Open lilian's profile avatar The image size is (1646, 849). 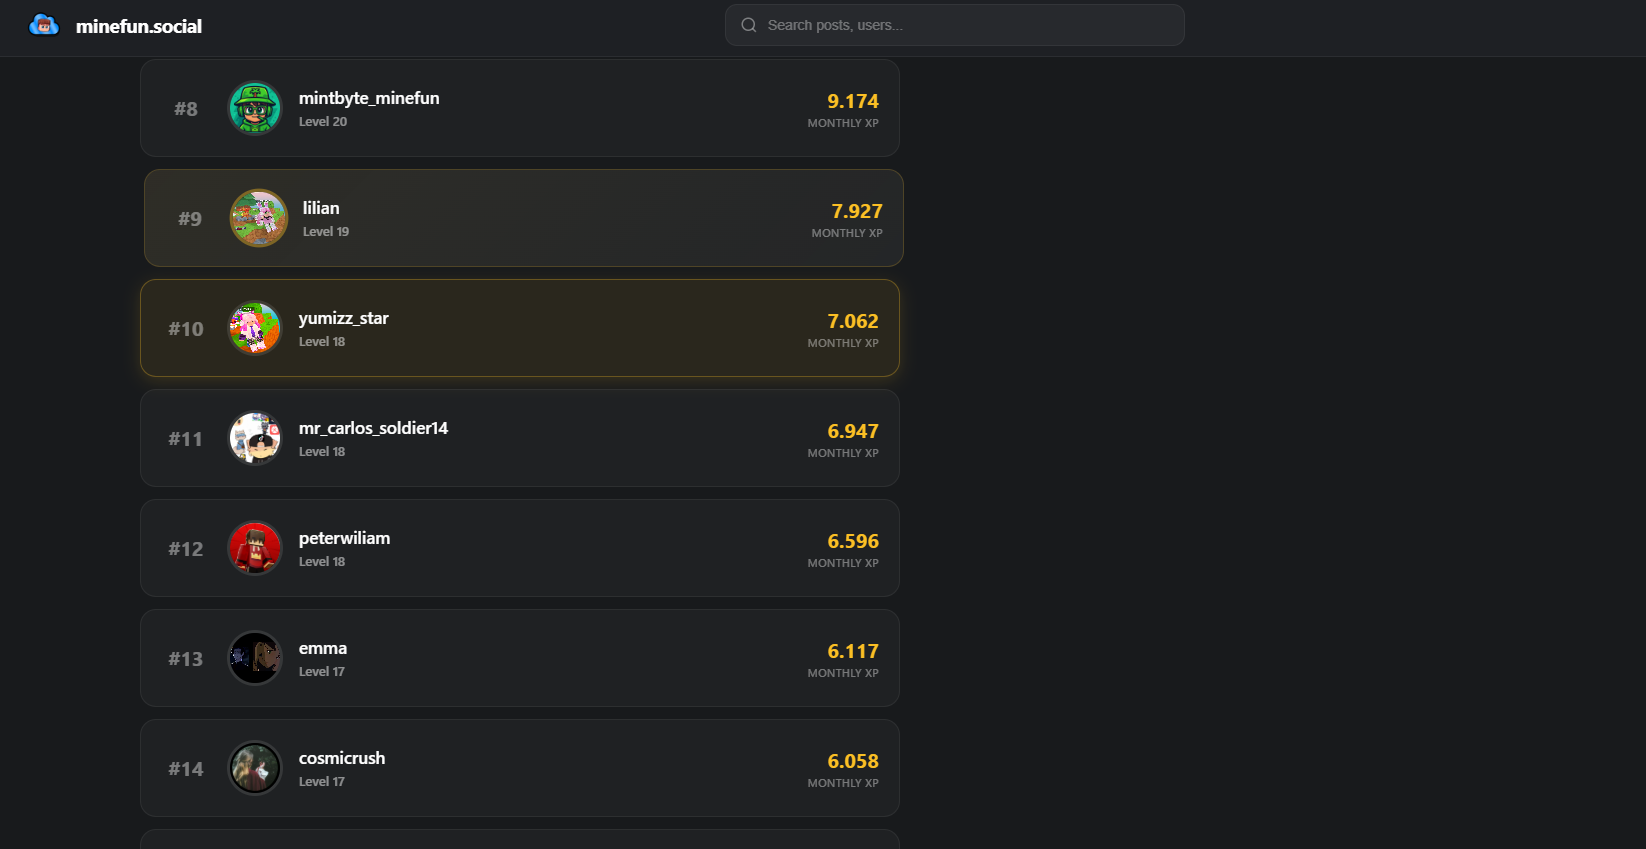[x=259, y=218]
